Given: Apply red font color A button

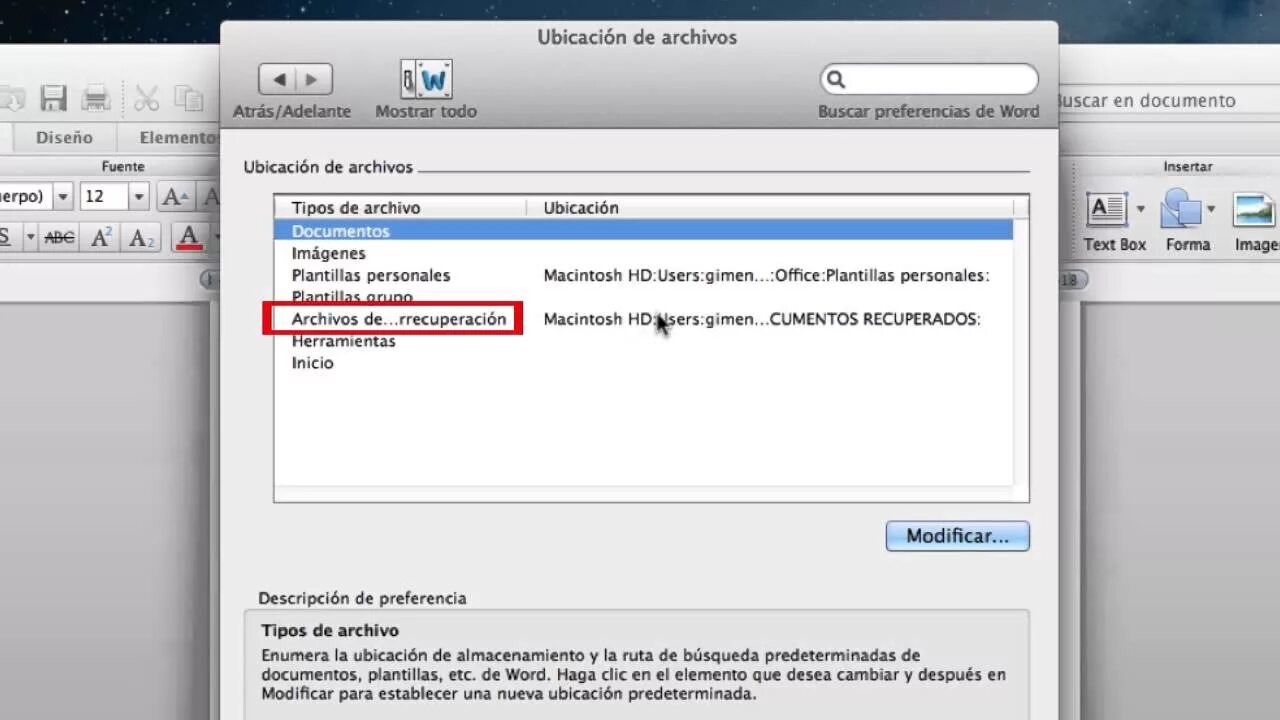Looking at the screenshot, I should 188,237.
